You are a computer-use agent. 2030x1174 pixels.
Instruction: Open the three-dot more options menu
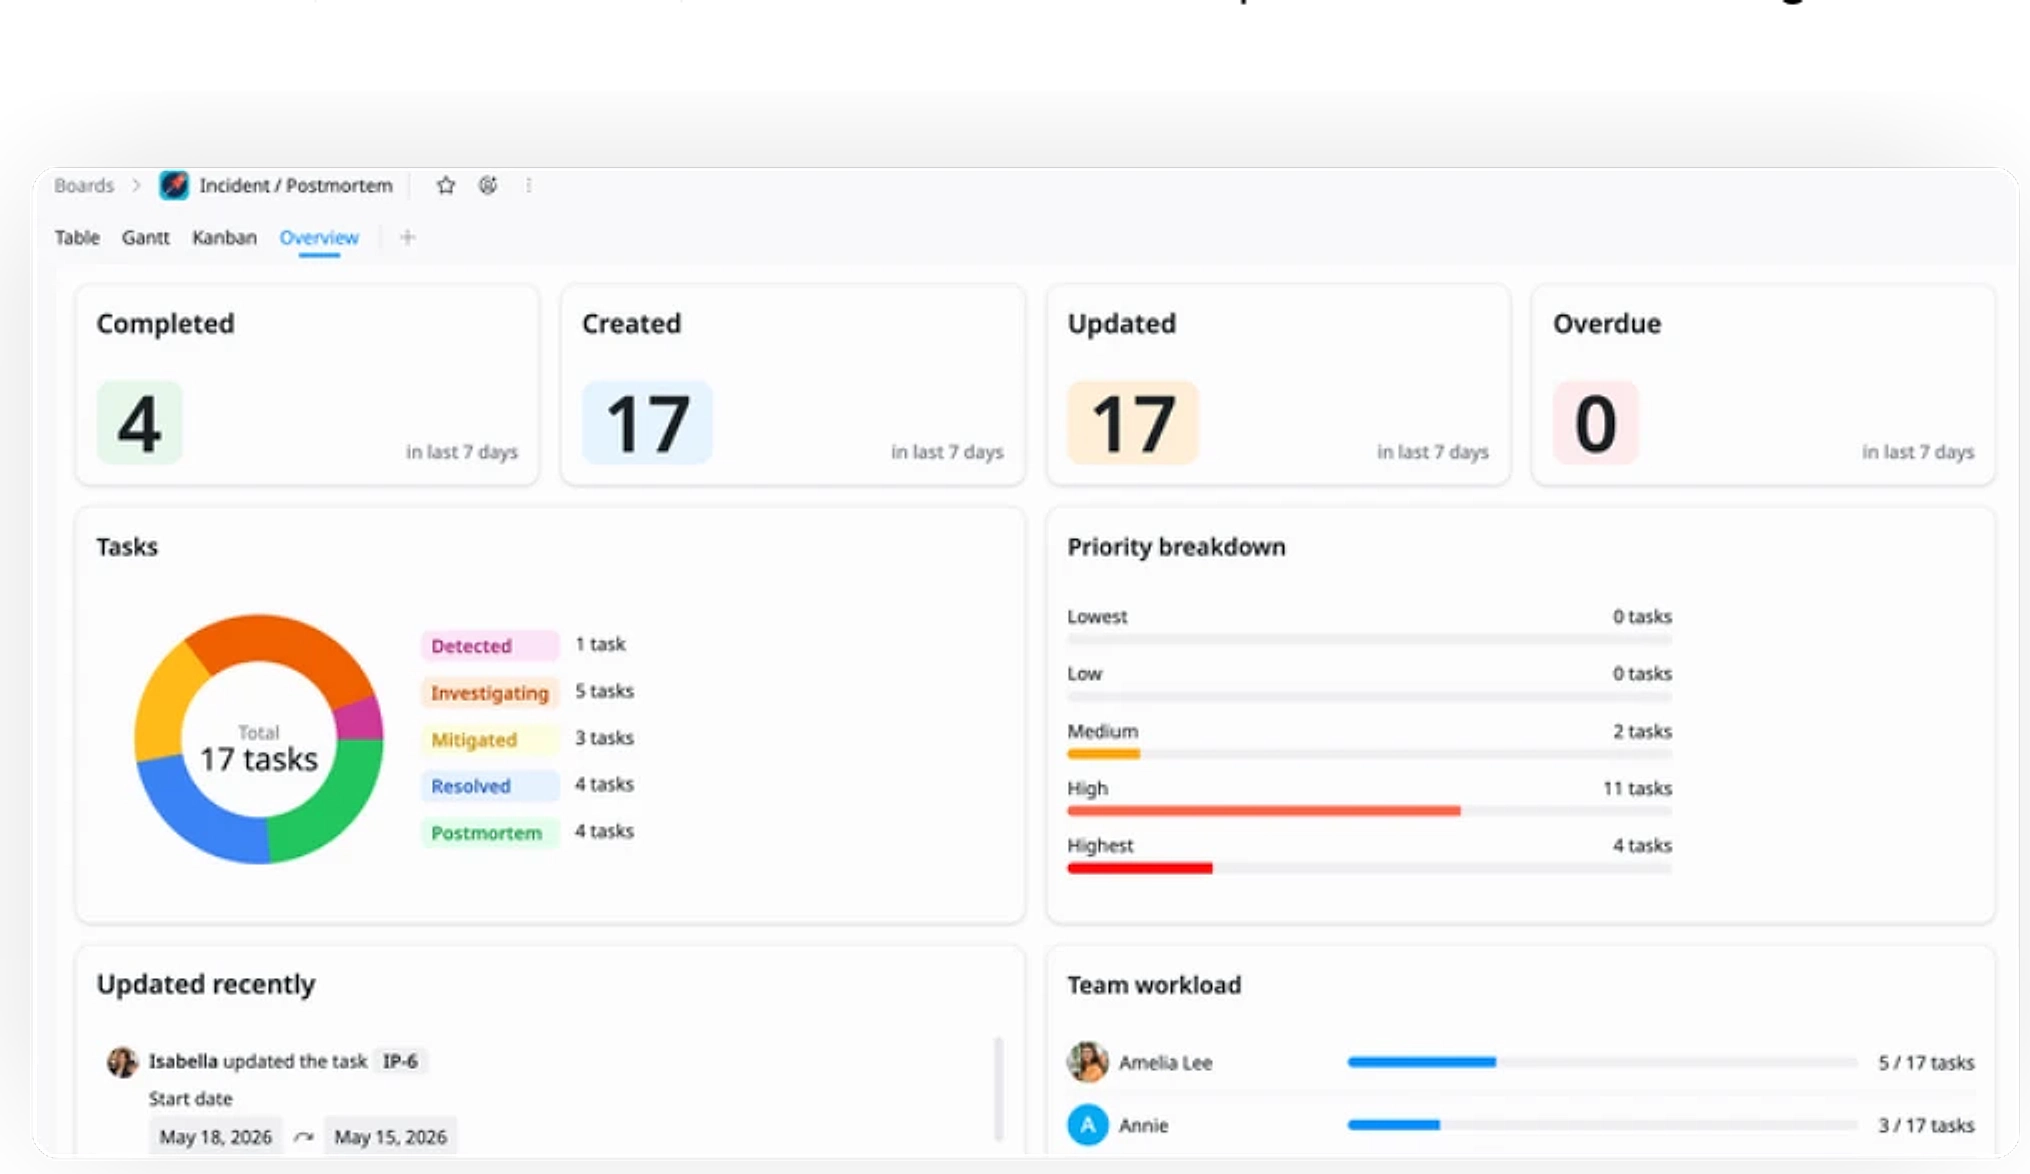(x=529, y=185)
